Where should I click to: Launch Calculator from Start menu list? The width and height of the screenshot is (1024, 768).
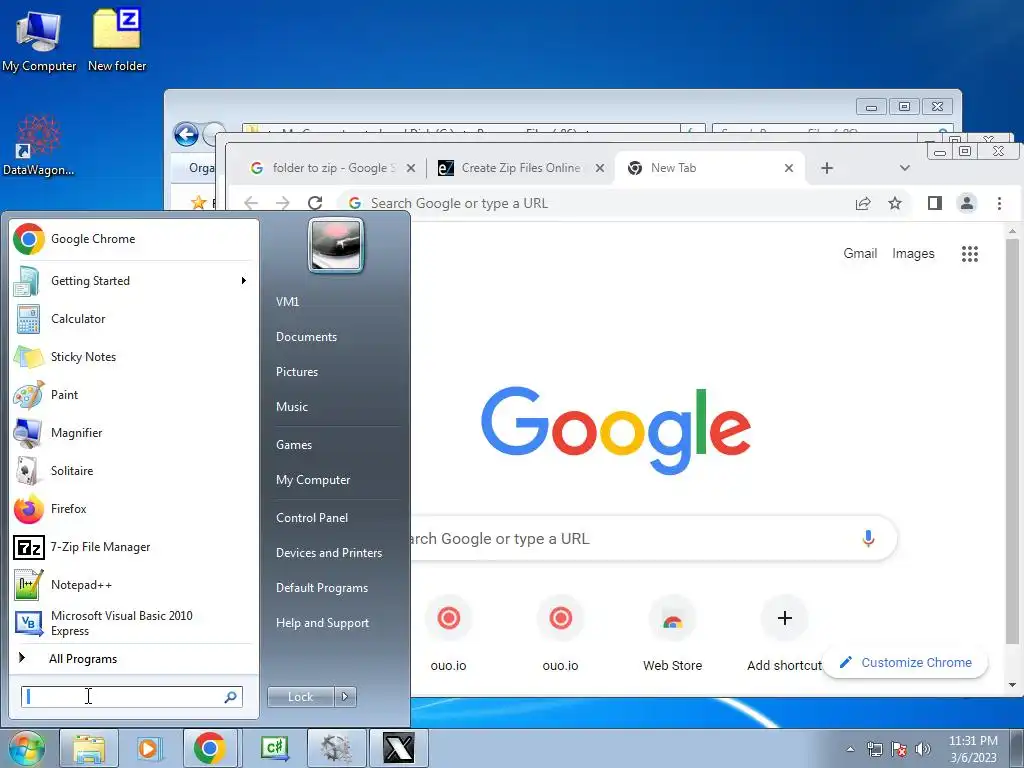(134, 319)
